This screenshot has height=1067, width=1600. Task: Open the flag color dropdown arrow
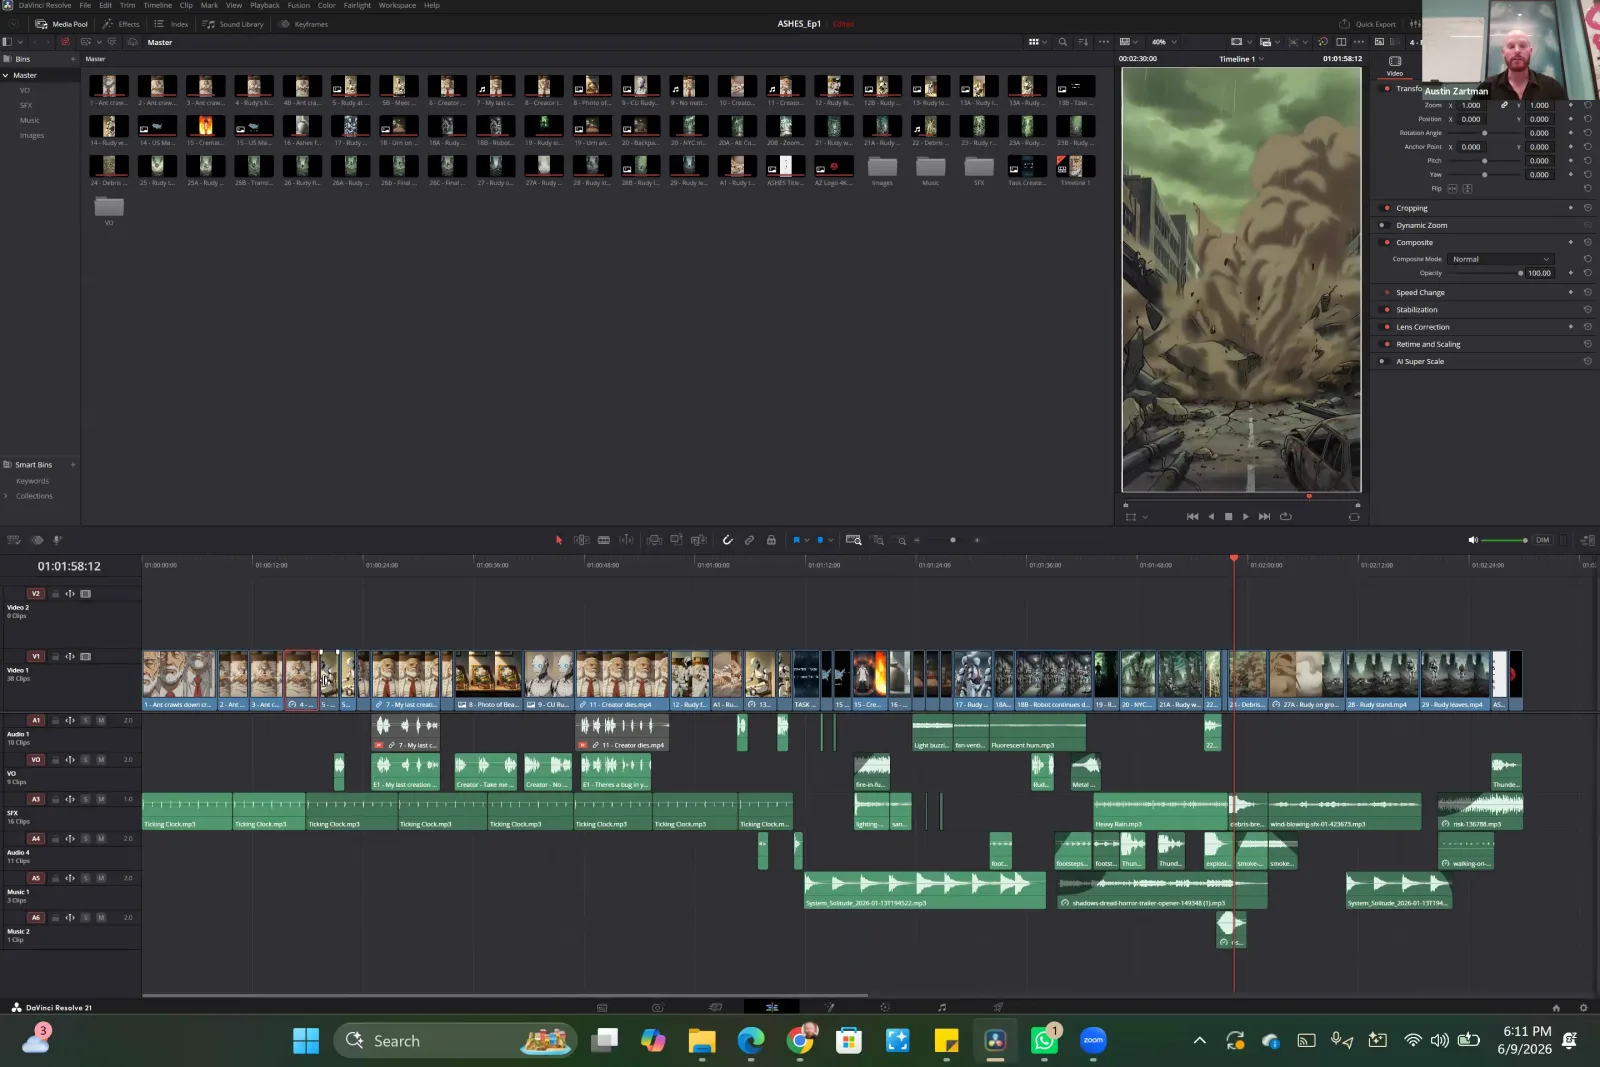(807, 540)
